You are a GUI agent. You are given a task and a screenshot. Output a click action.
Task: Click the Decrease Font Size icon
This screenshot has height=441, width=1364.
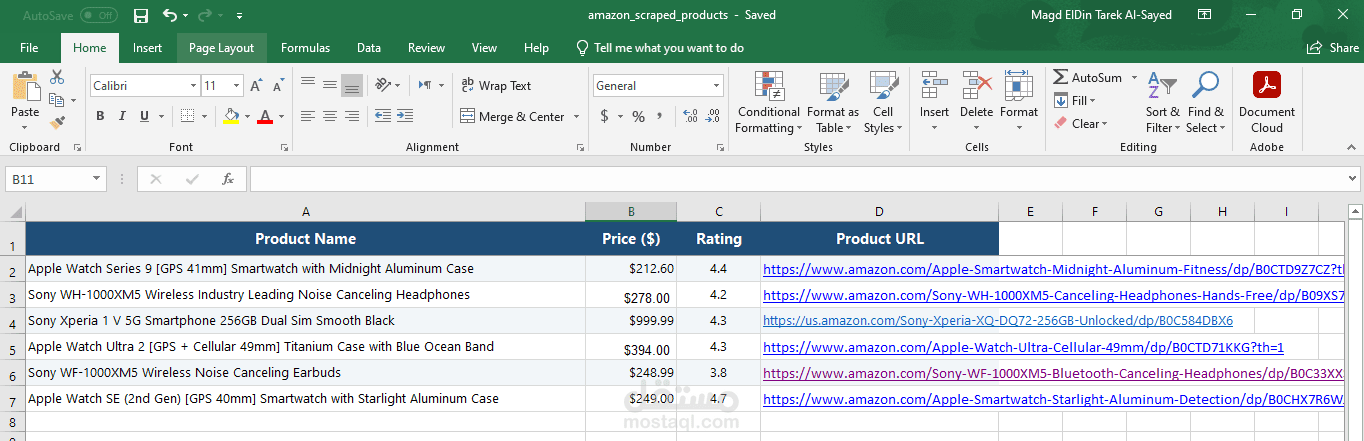click(277, 86)
